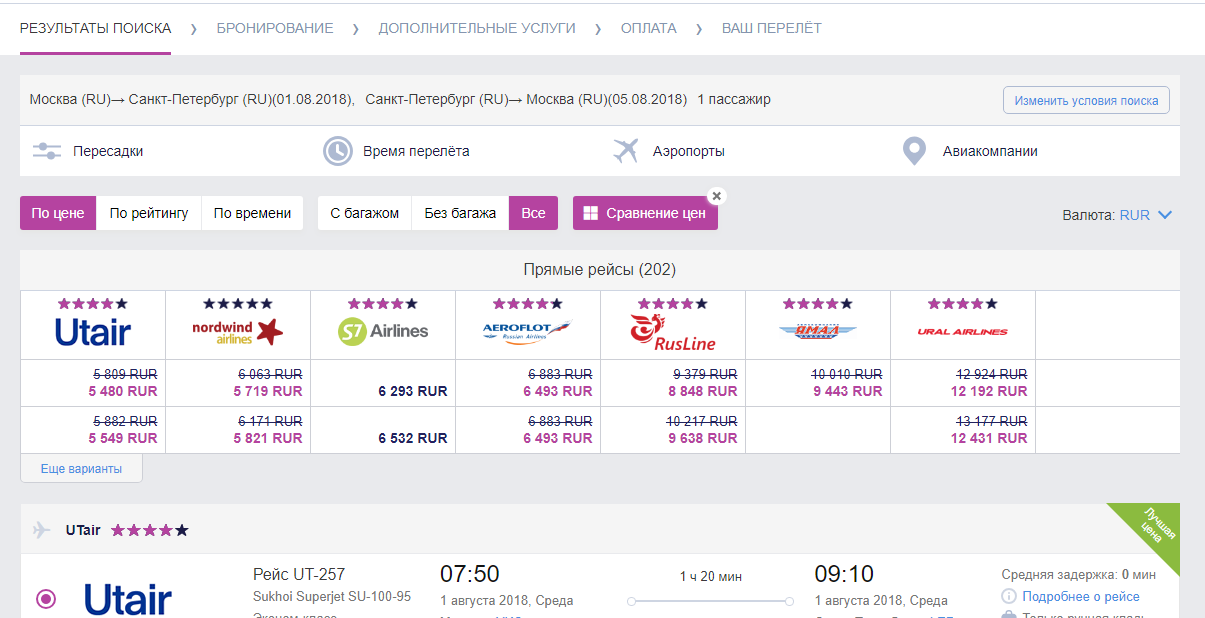Select Aeroflot's 6 493 RUR price

[x=557, y=391]
